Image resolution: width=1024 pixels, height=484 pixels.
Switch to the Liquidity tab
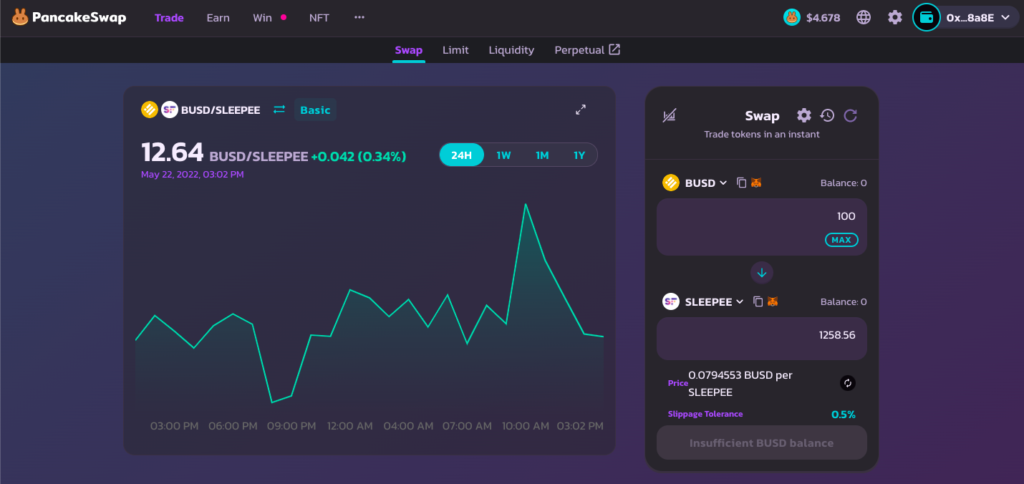(511, 50)
